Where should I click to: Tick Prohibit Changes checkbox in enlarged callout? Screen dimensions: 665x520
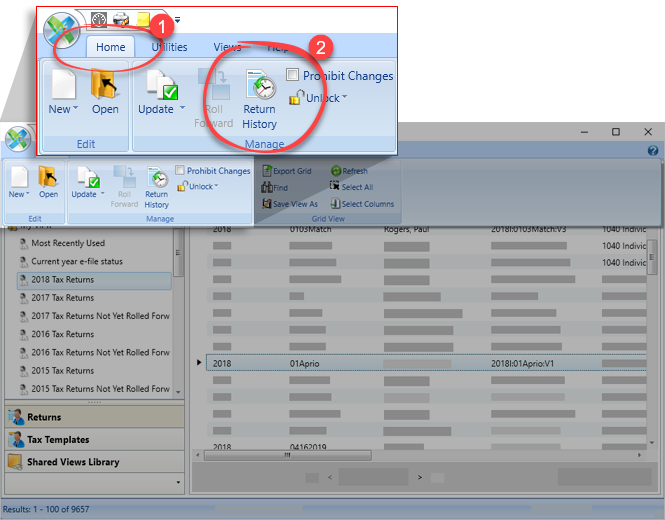(292, 75)
